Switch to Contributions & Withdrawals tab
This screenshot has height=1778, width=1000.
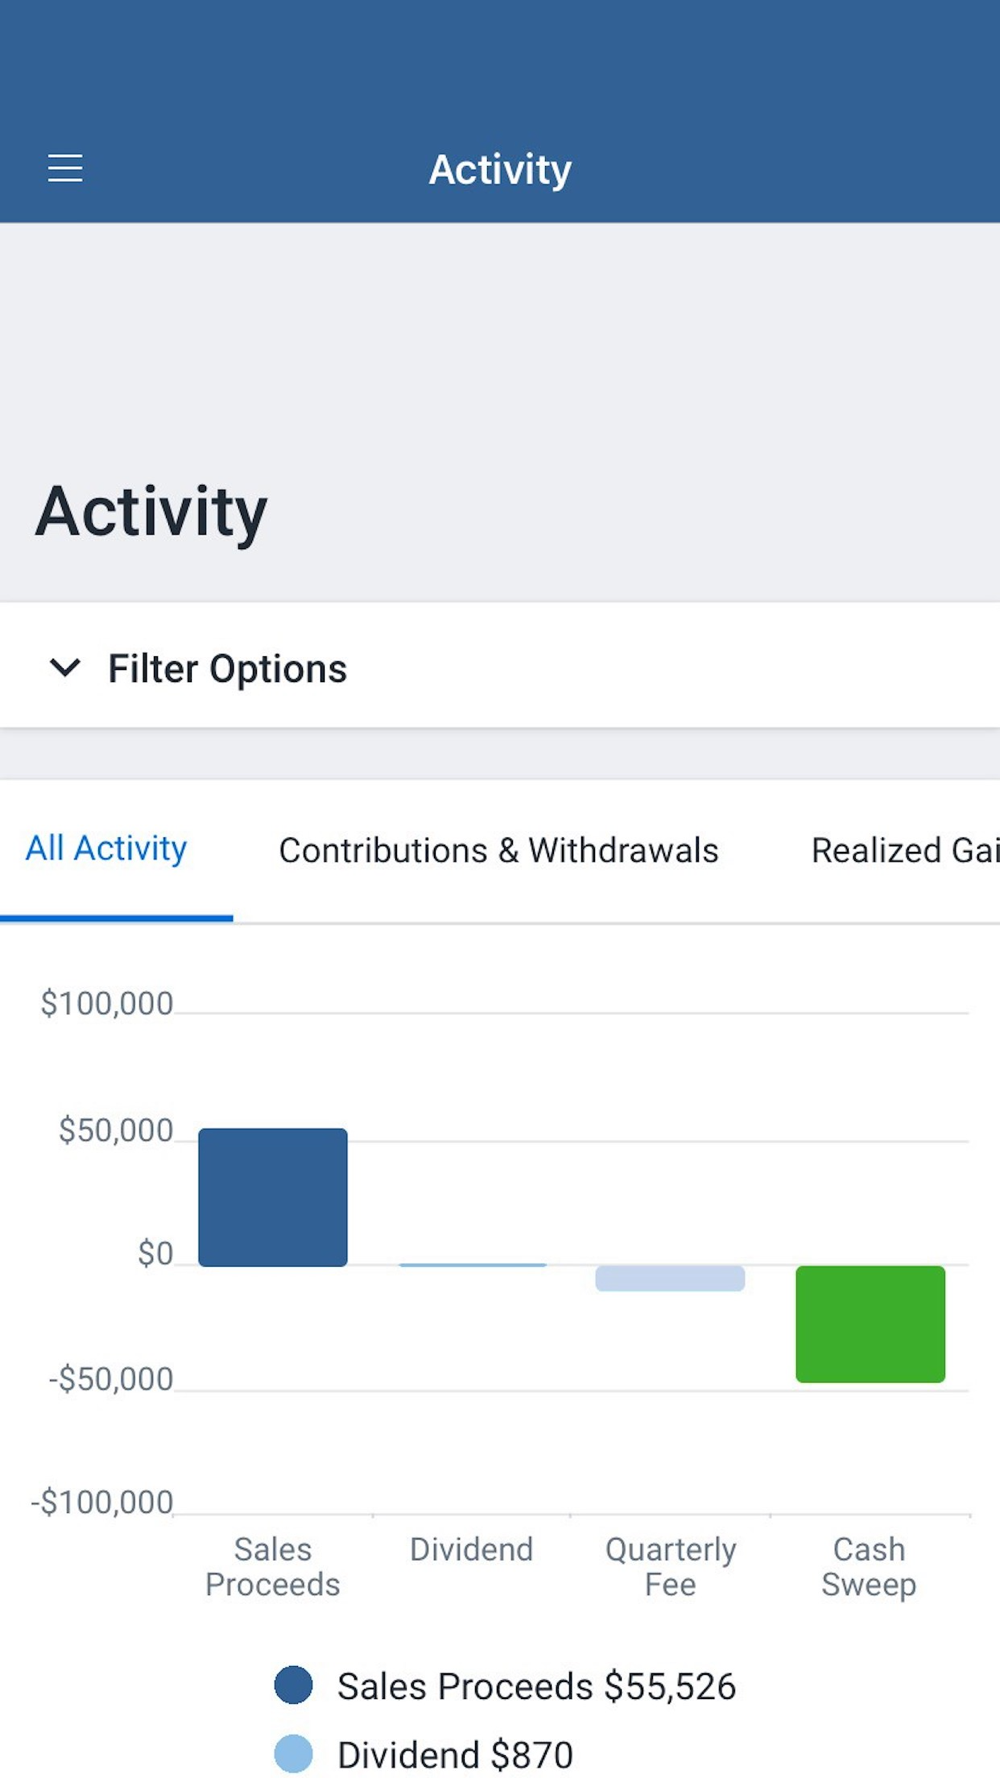tap(498, 850)
